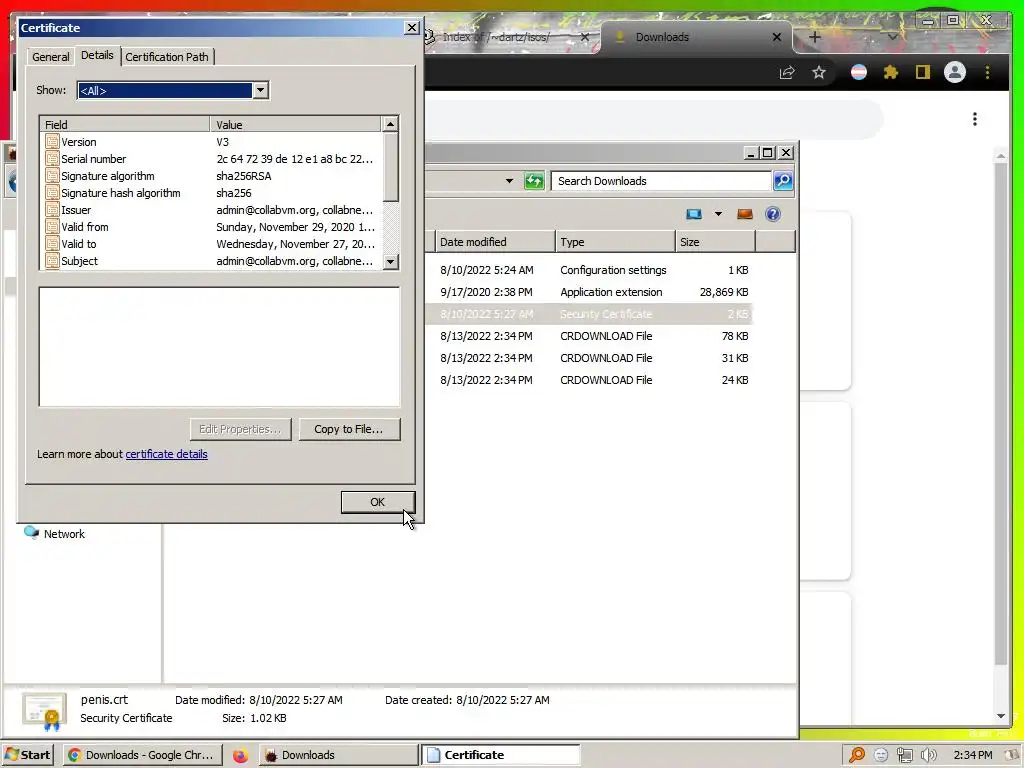1024x768 pixels.
Task: Click the Search Downloads field in Explorer
Action: coord(660,181)
